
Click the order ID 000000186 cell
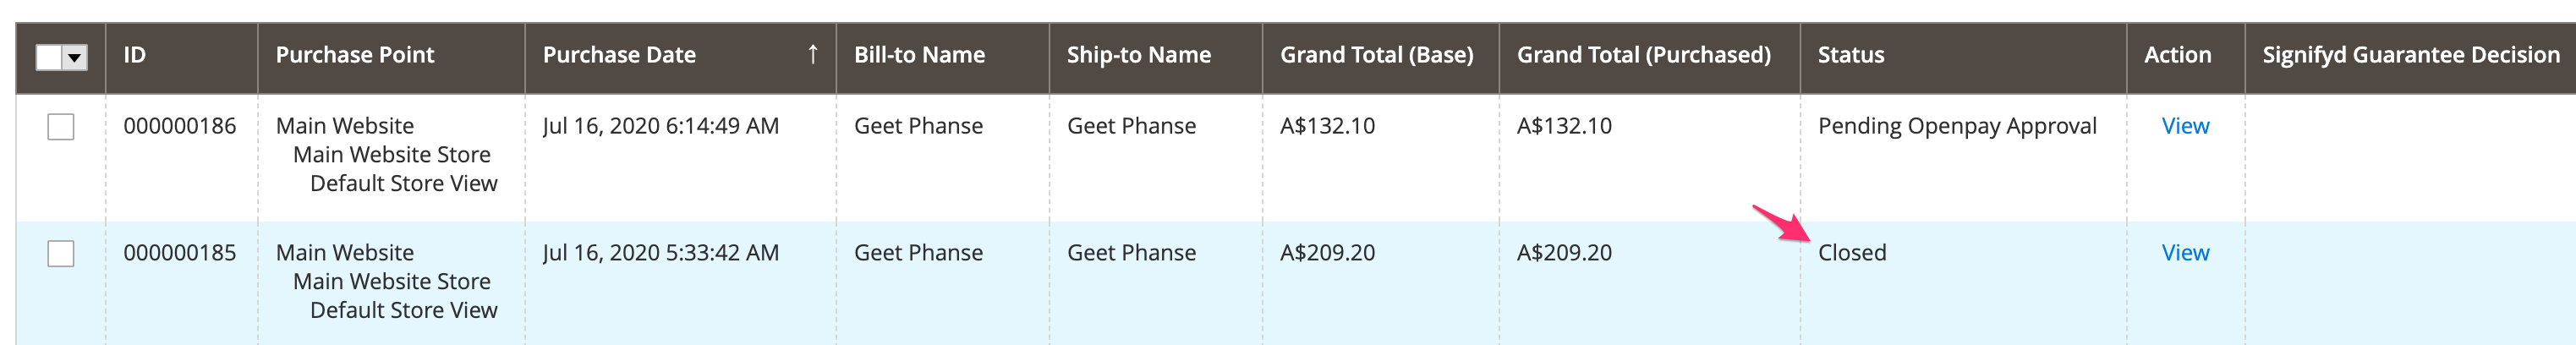click(x=180, y=126)
